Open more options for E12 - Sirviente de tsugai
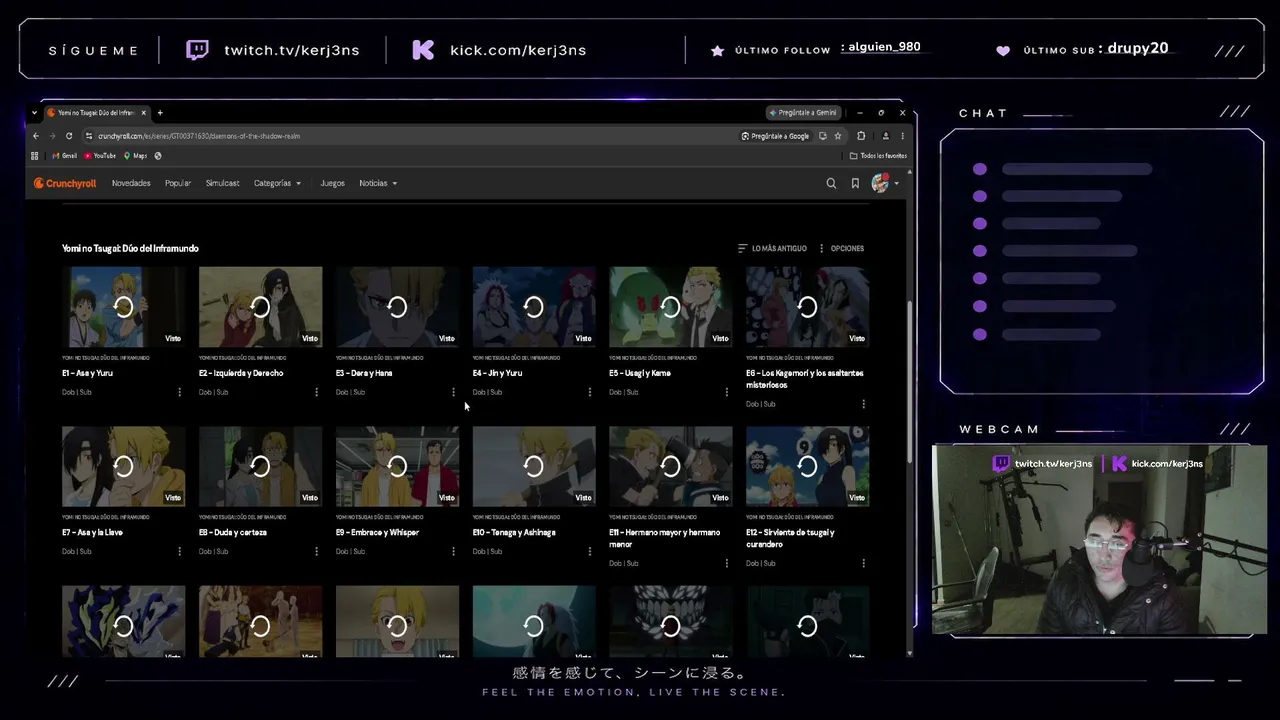 864,563
